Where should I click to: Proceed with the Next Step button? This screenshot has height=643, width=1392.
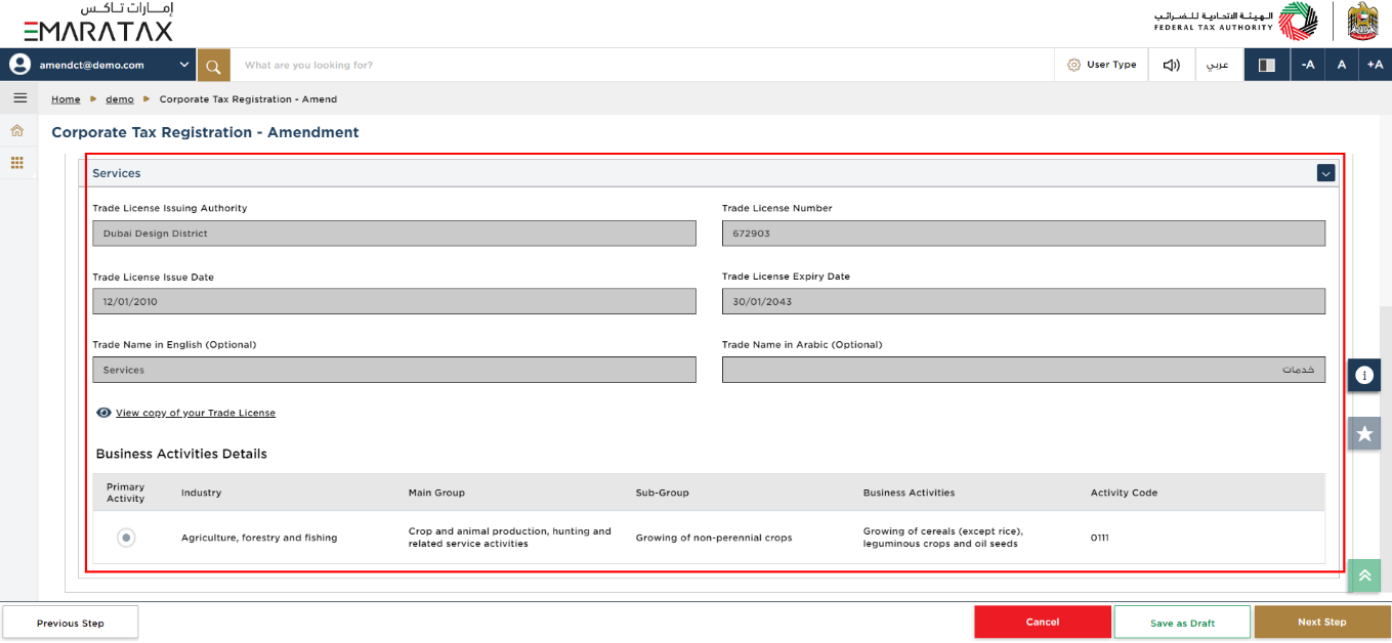[x=1322, y=622]
